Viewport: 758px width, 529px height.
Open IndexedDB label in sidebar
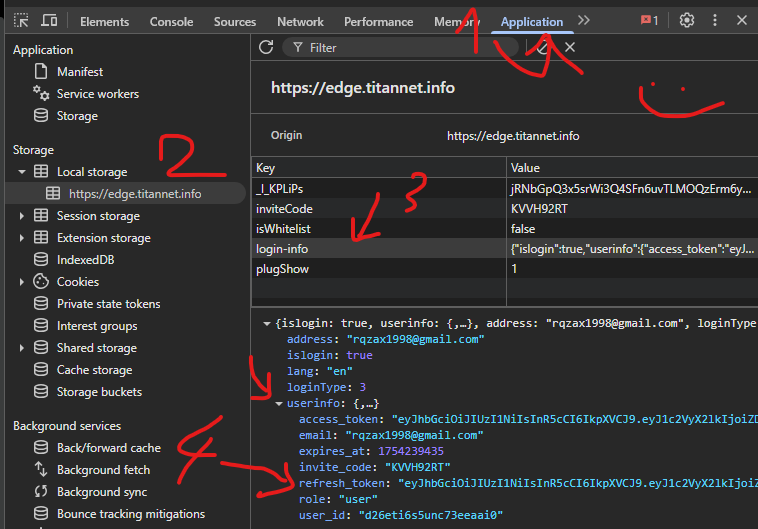(x=86, y=260)
